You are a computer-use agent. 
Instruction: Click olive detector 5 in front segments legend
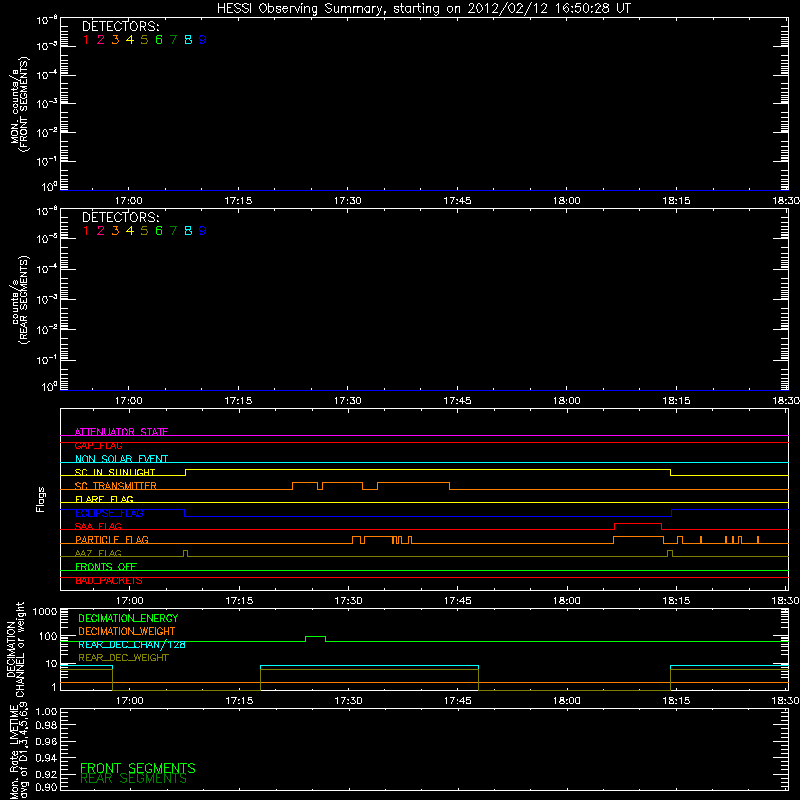(x=144, y=40)
